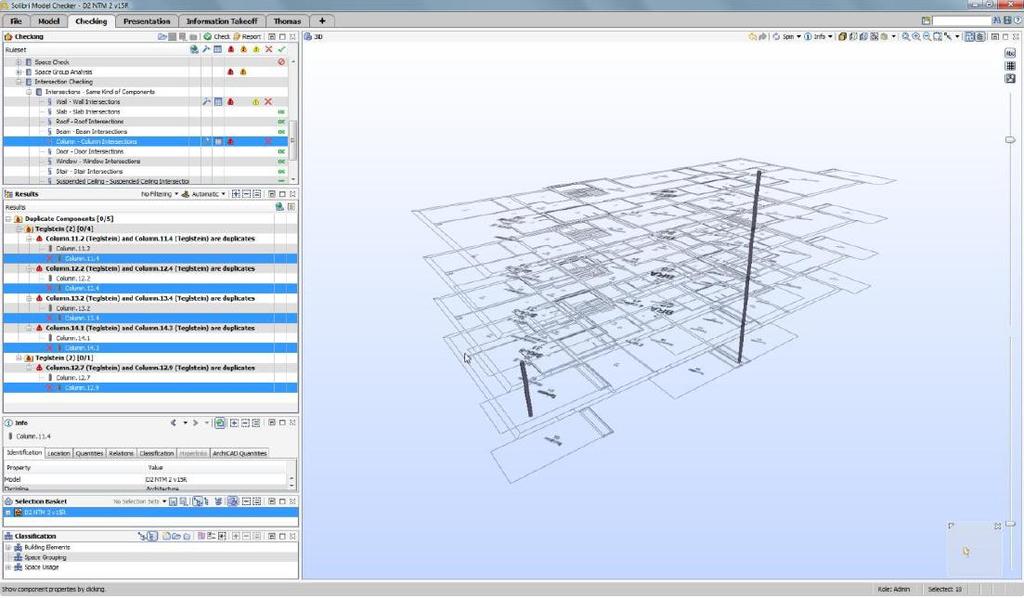This screenshot has height=598, width=1024.
Task: Click back arrow in Info panel
Action: coord(173,423)
